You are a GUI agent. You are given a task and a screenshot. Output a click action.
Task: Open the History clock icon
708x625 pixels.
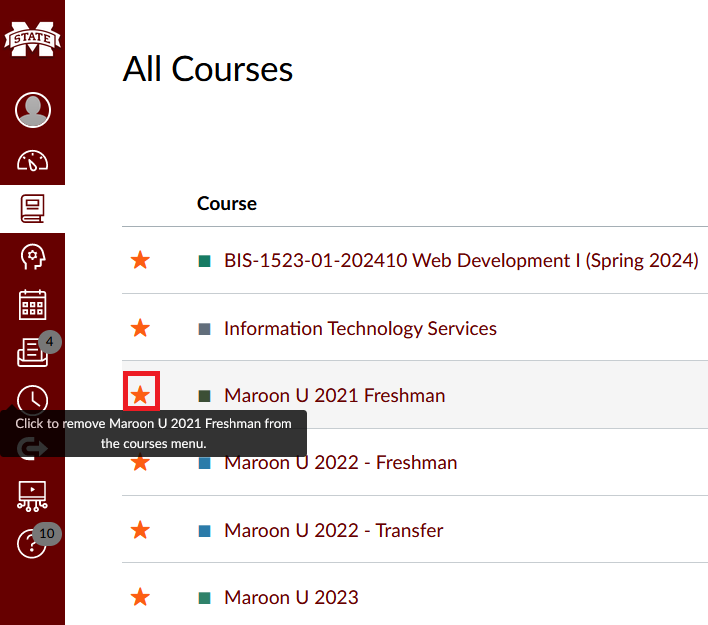(33, 399)
